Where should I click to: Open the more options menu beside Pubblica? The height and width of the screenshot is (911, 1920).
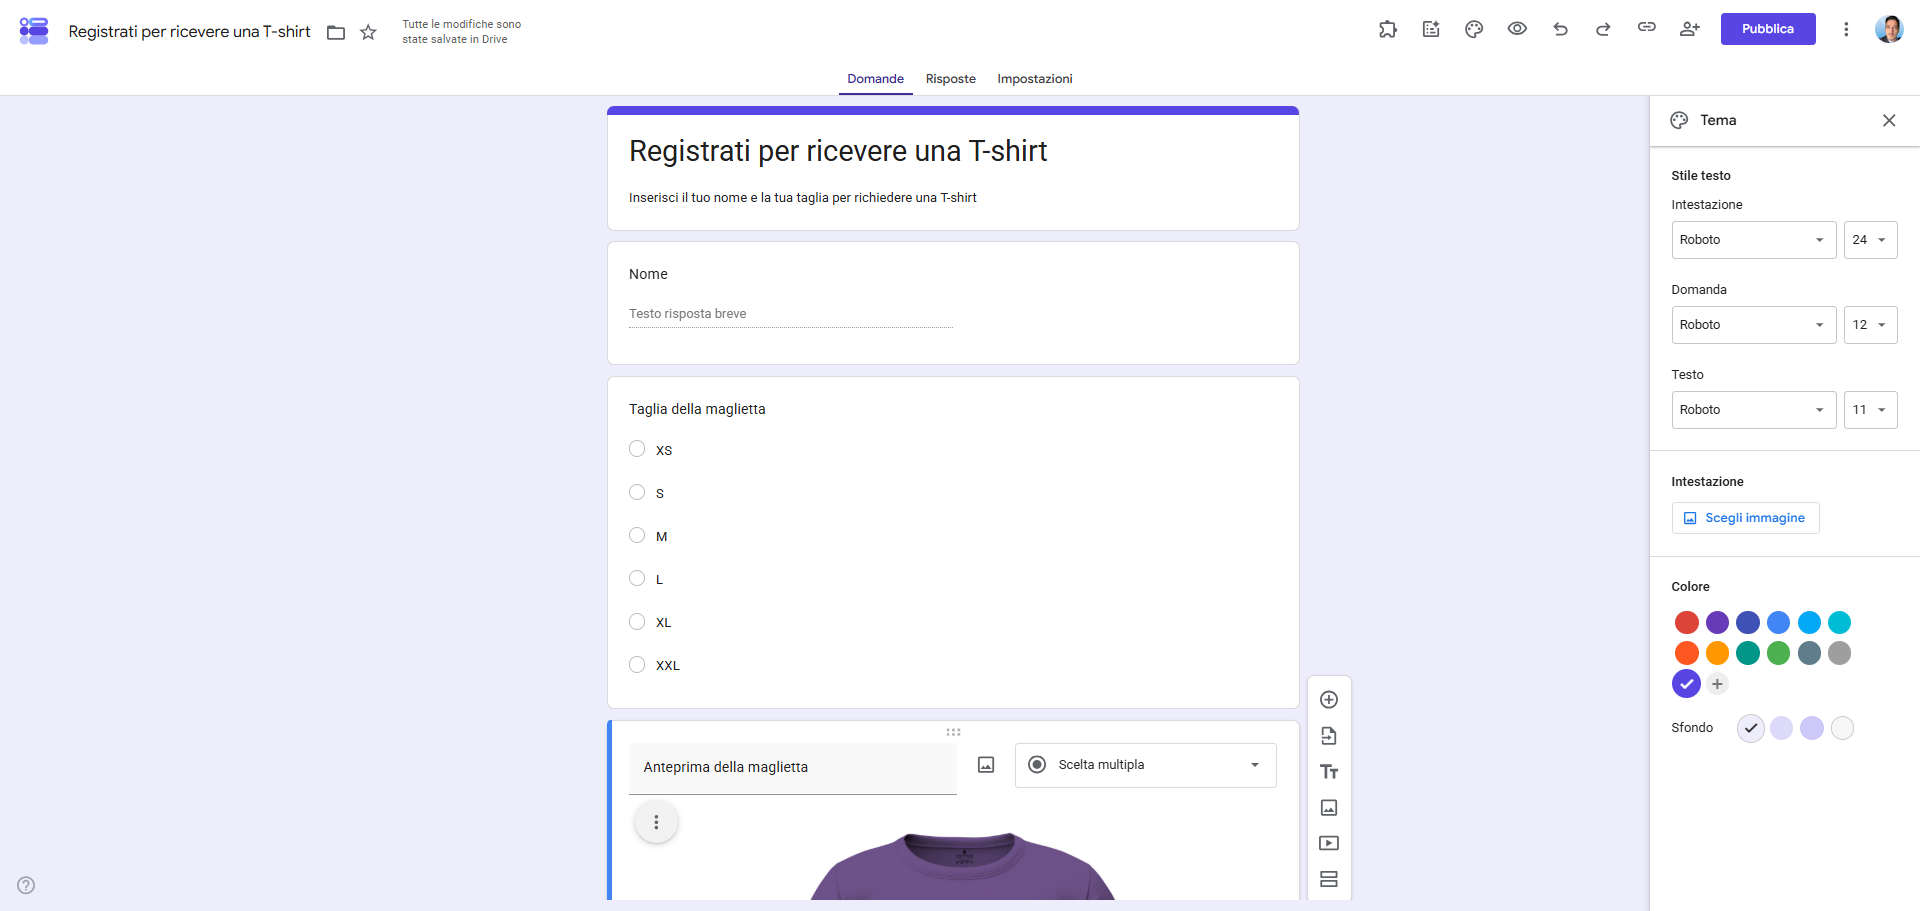coord(1846,29)
